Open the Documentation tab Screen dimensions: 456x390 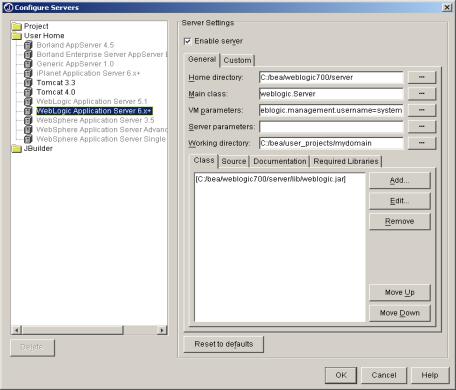[280, 161]
